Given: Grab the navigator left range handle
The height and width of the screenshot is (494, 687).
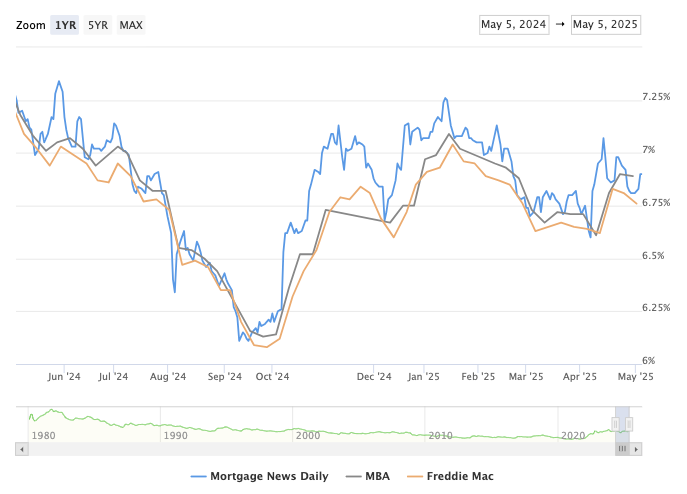Looking at the screenshot, I should pos(616,424).
